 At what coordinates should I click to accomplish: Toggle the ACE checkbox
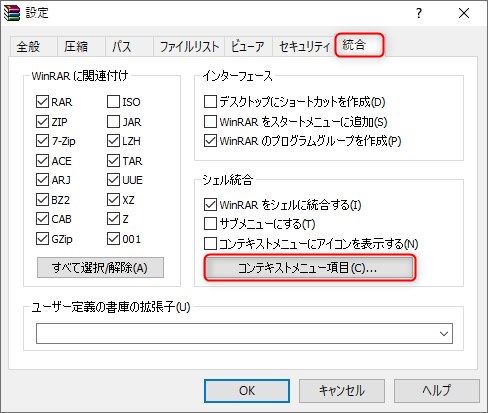click(x=42, y=161)
